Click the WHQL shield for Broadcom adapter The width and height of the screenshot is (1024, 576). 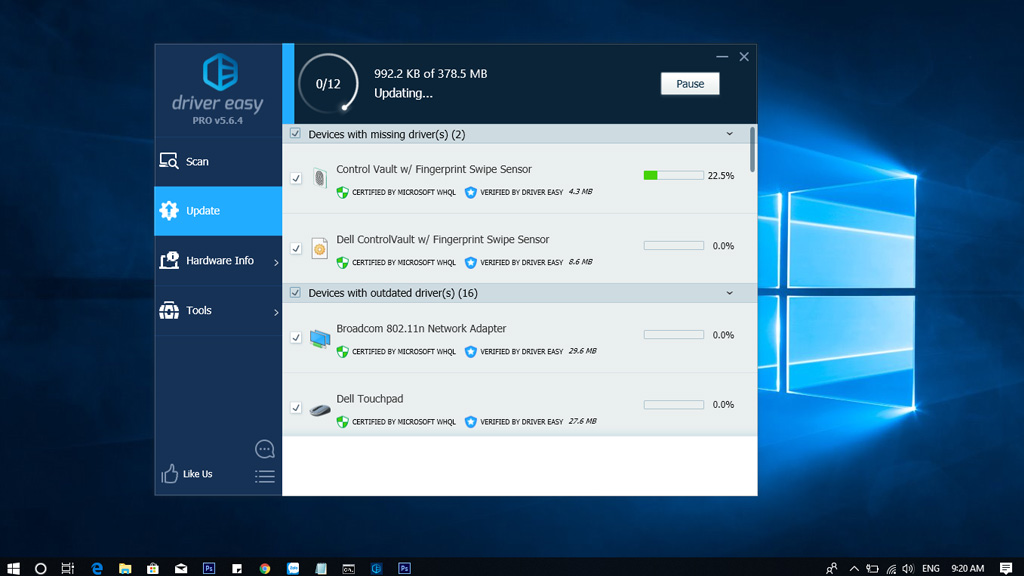tap(342, 351)
